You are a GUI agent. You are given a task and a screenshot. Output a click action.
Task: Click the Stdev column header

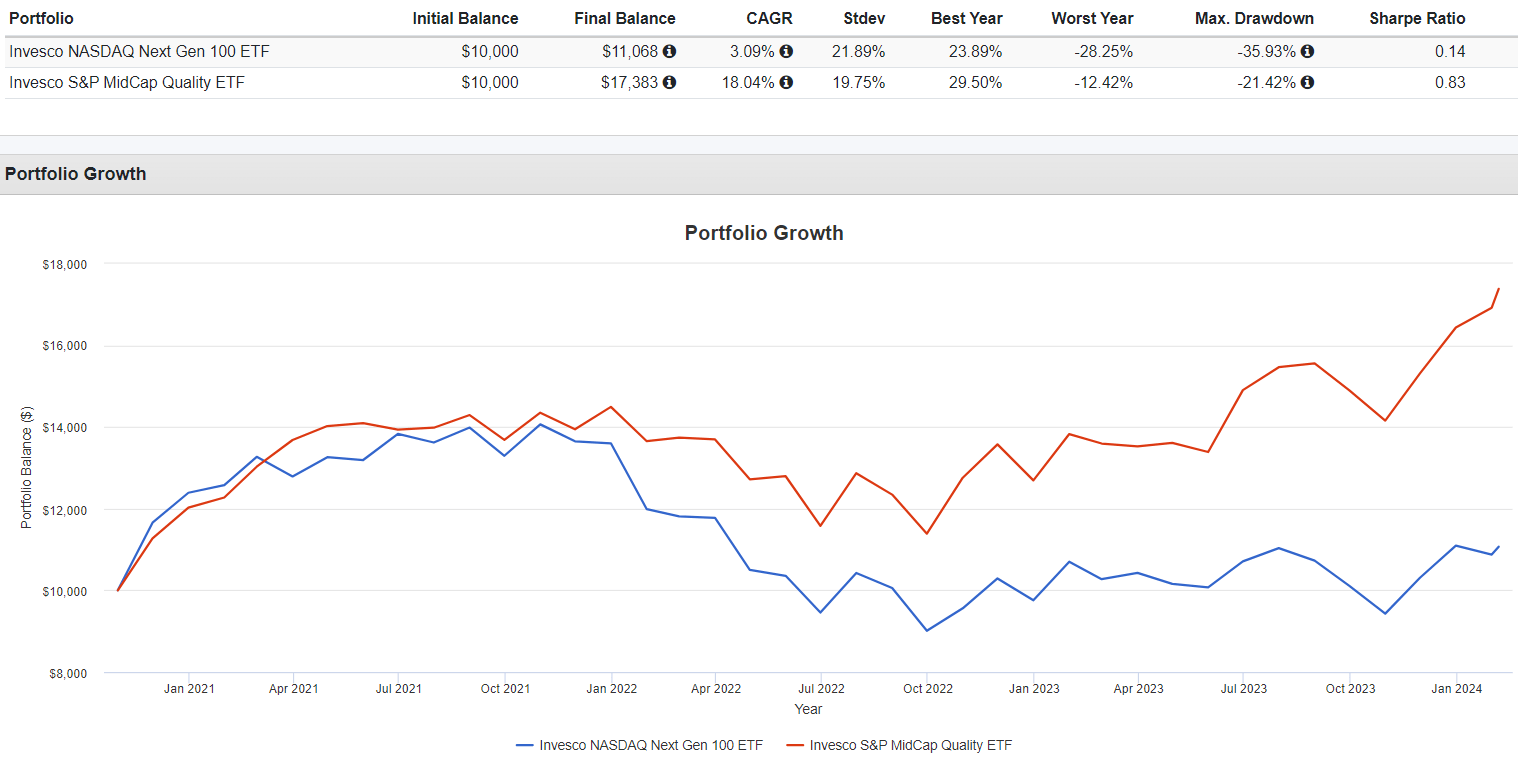point(863,18)
